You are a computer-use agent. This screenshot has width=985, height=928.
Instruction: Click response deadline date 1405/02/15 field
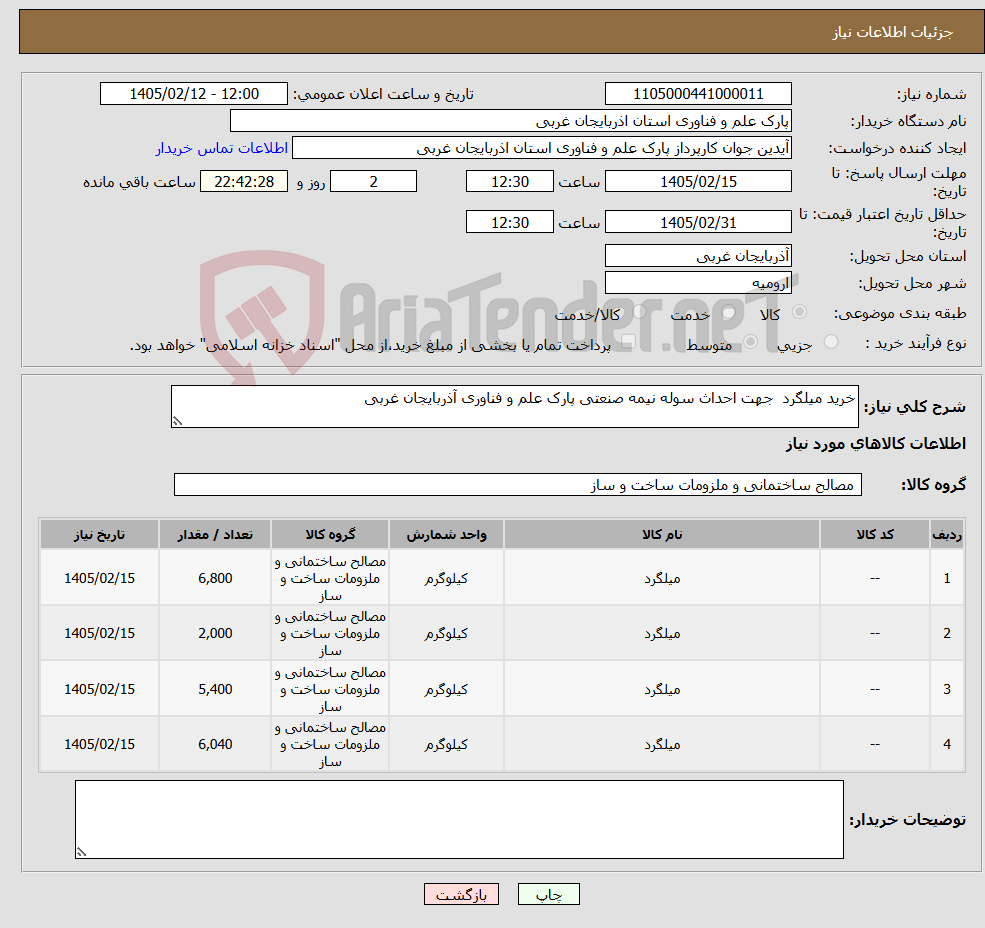tap(698, 182)
